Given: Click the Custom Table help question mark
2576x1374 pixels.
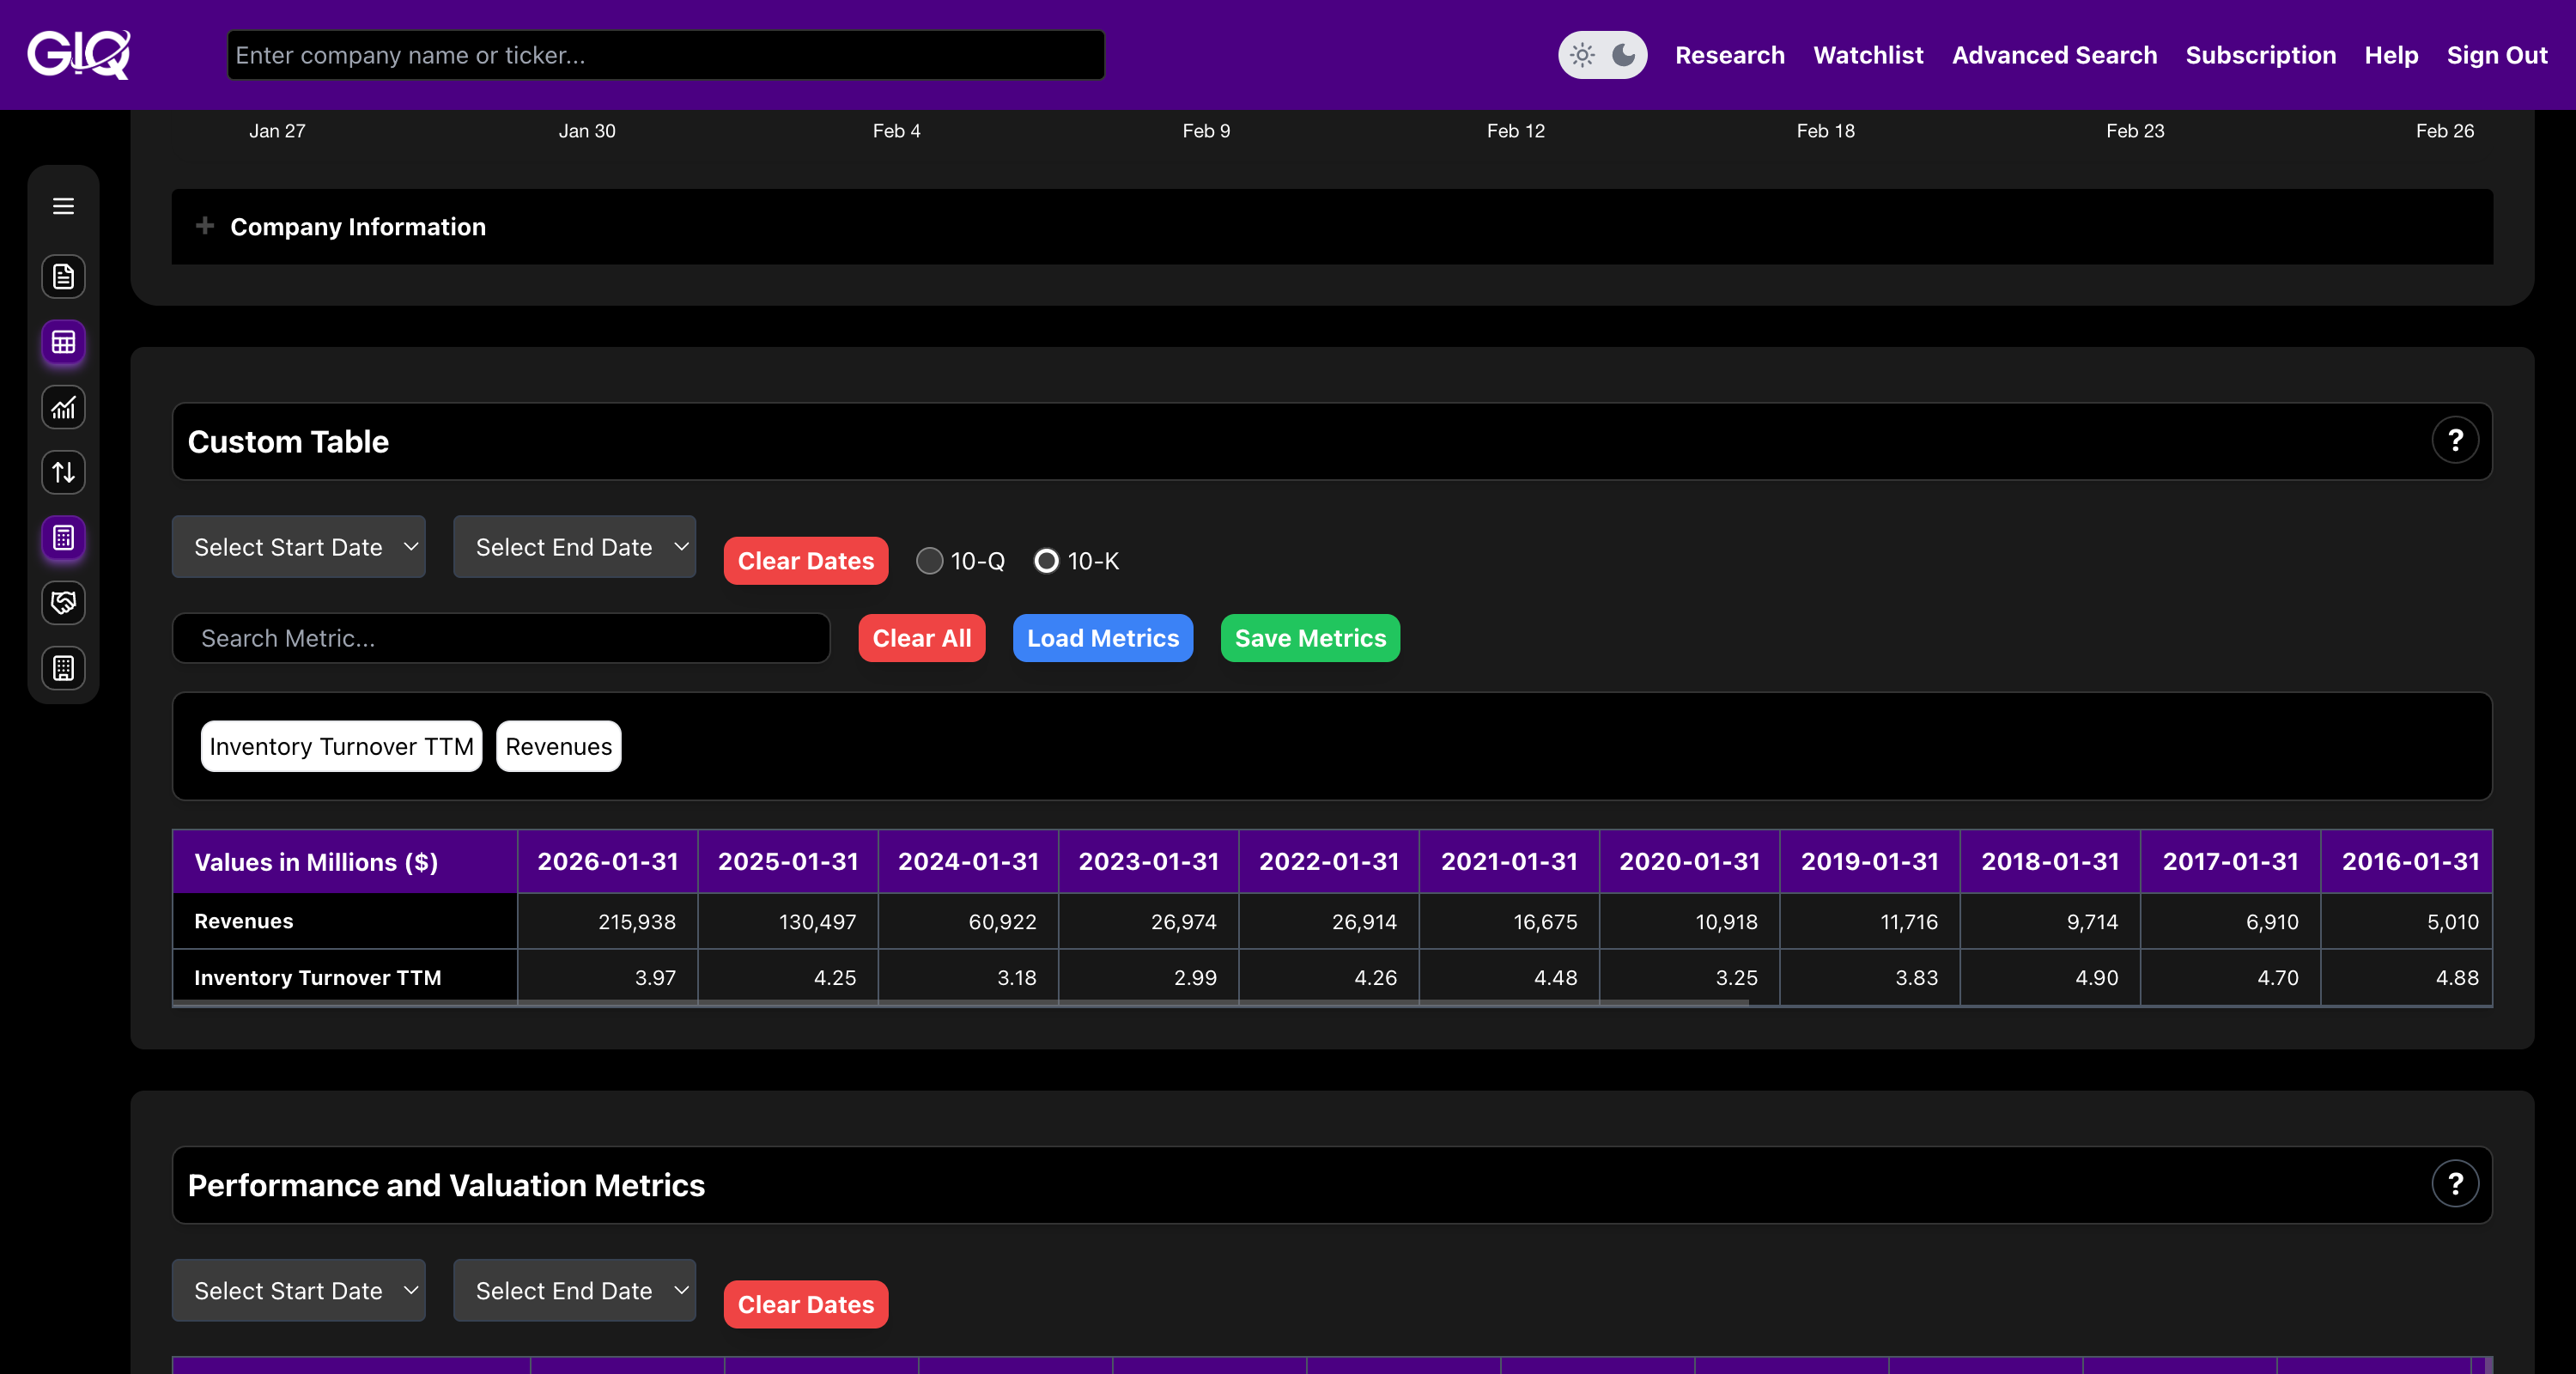Looking at the screenshot, I should coord(2454,440).
